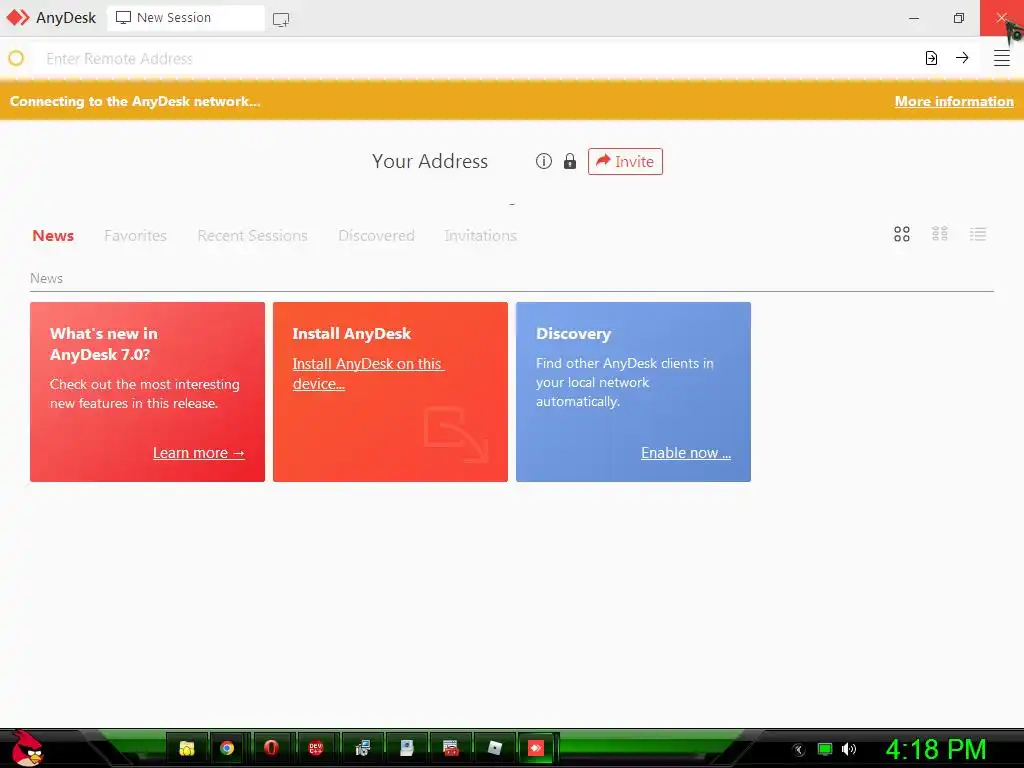Restore down the AnyDesk window

click(x=959, y=18)
